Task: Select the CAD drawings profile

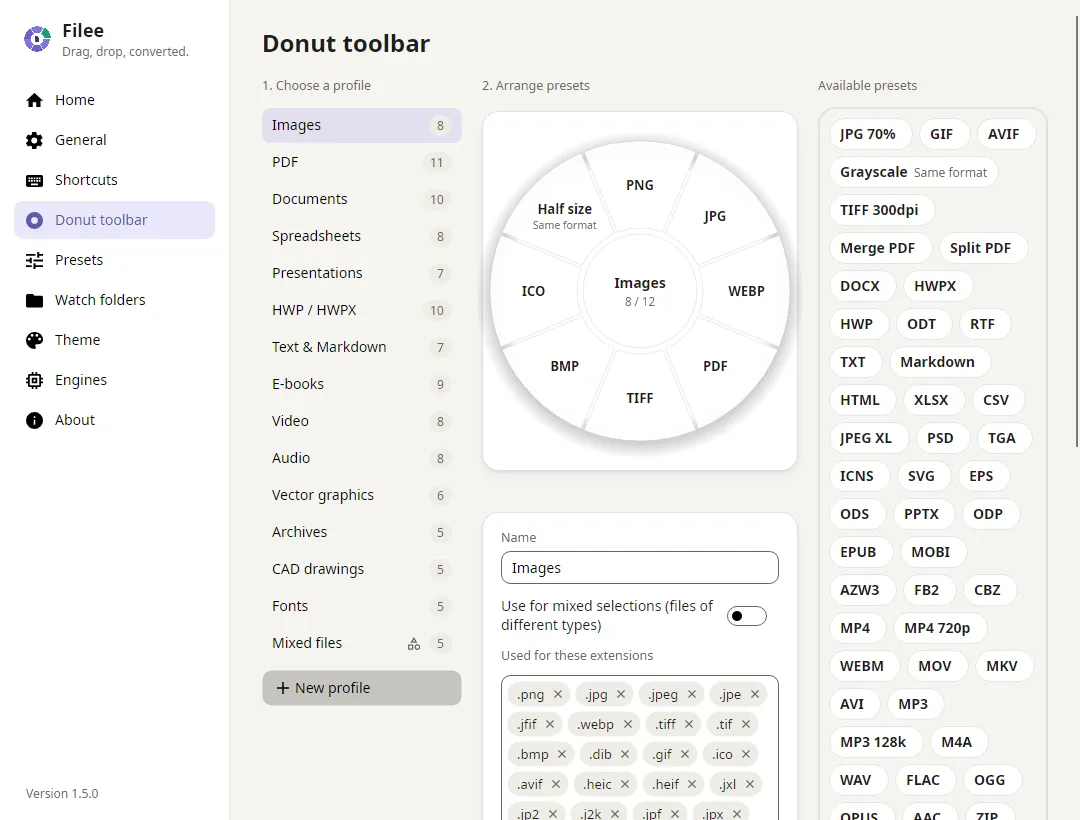Action: tap(362, 569)
